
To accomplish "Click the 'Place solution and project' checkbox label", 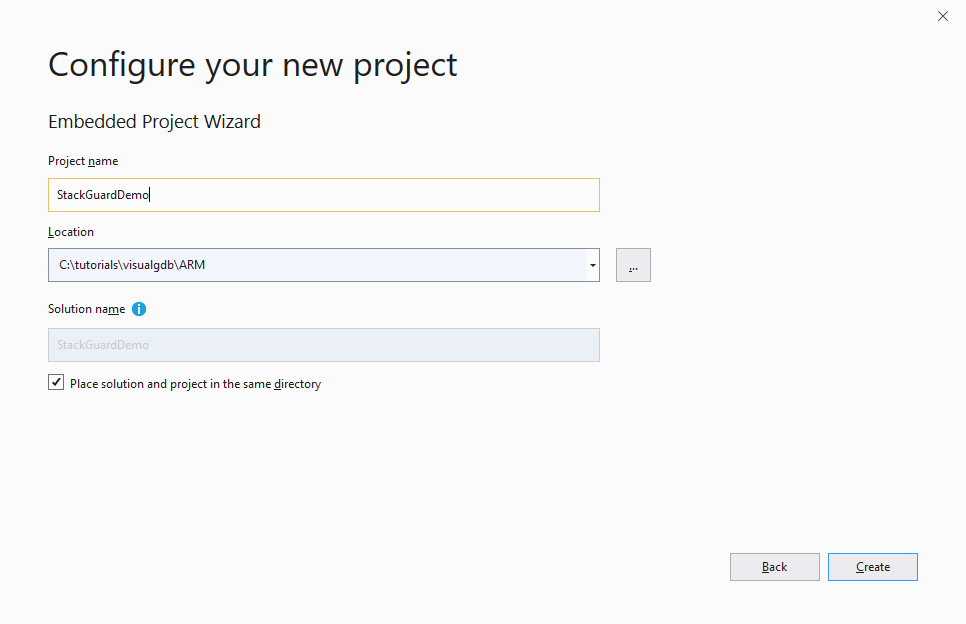I will [195, 384].
